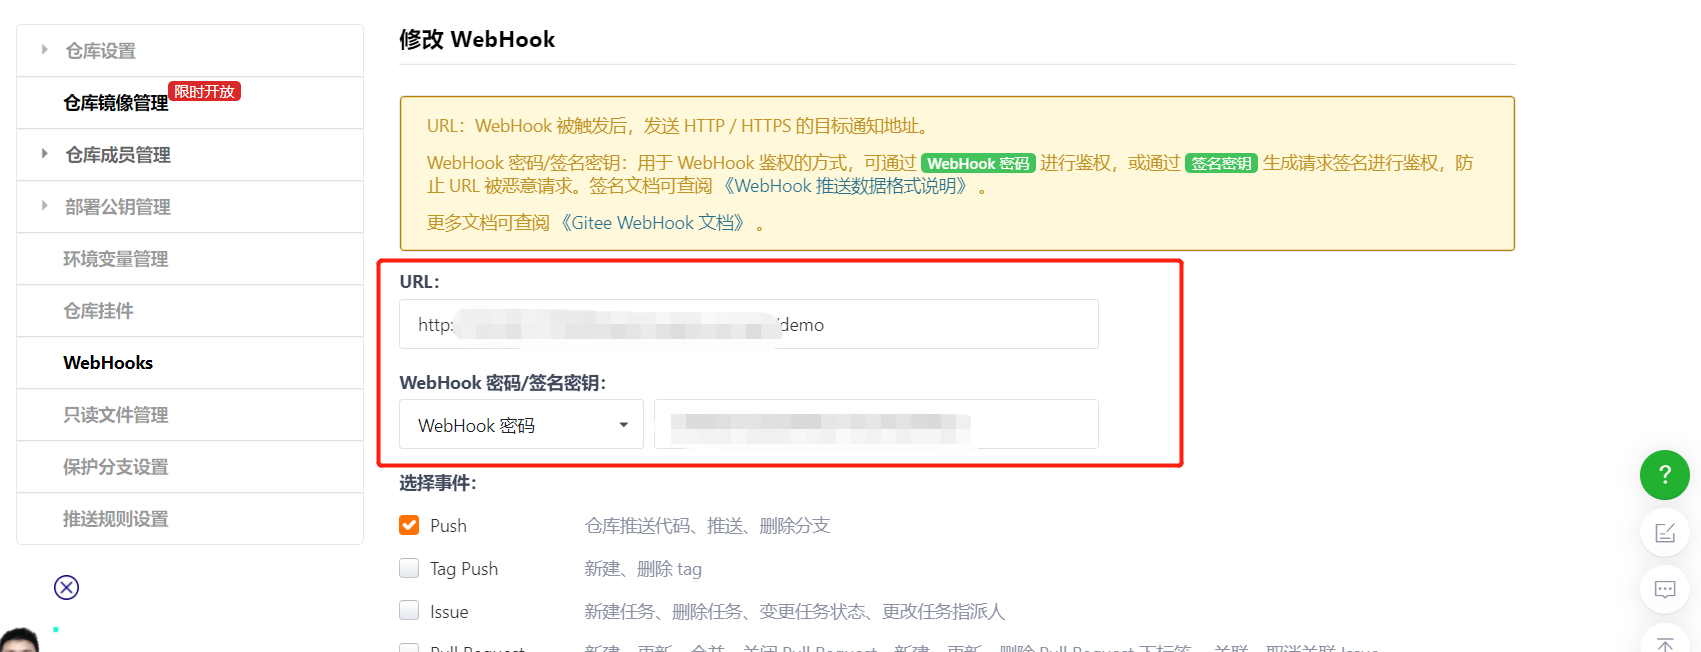Click the green 签名密钥 label tag
Image resolution: width=1701 pixels, height=652 pixels.
tap(1221, 163)
